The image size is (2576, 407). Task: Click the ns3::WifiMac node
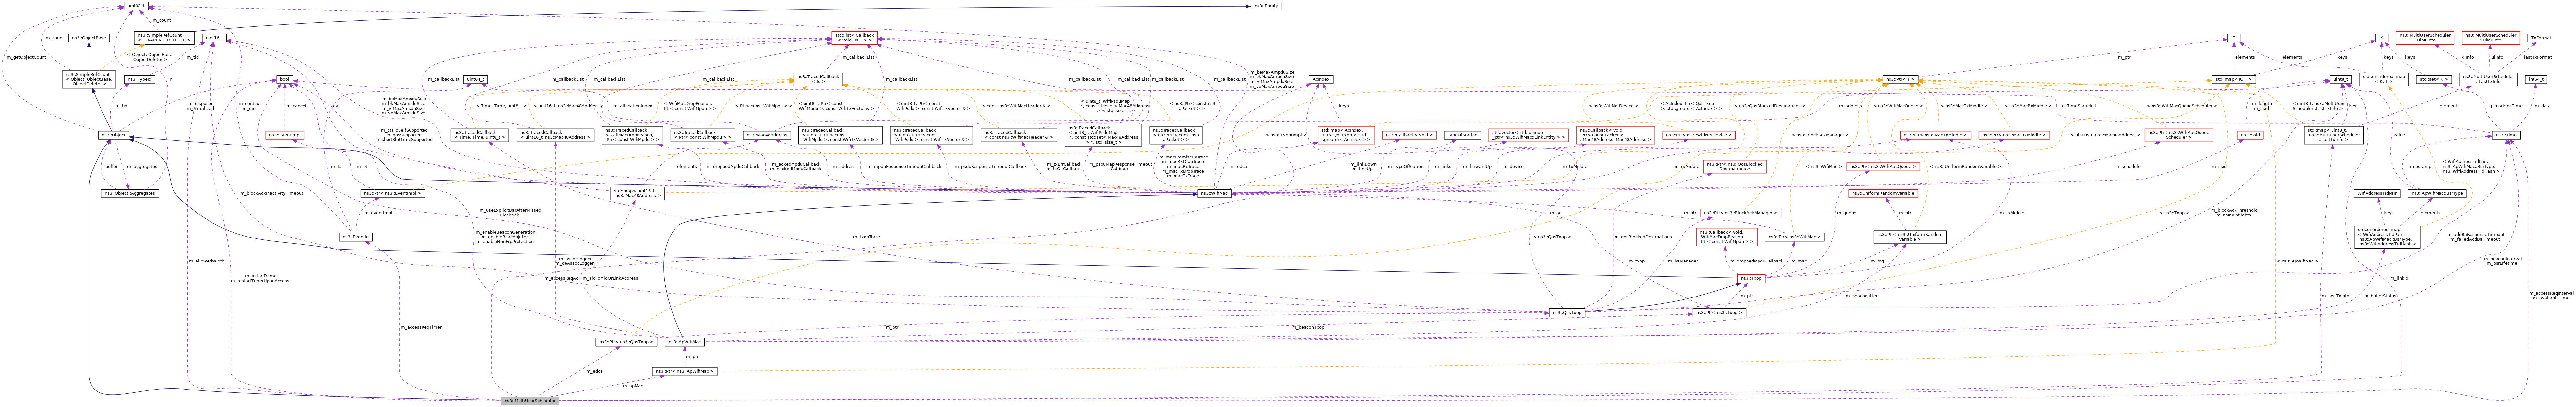pyautogui.click(x=1214, y=193)
